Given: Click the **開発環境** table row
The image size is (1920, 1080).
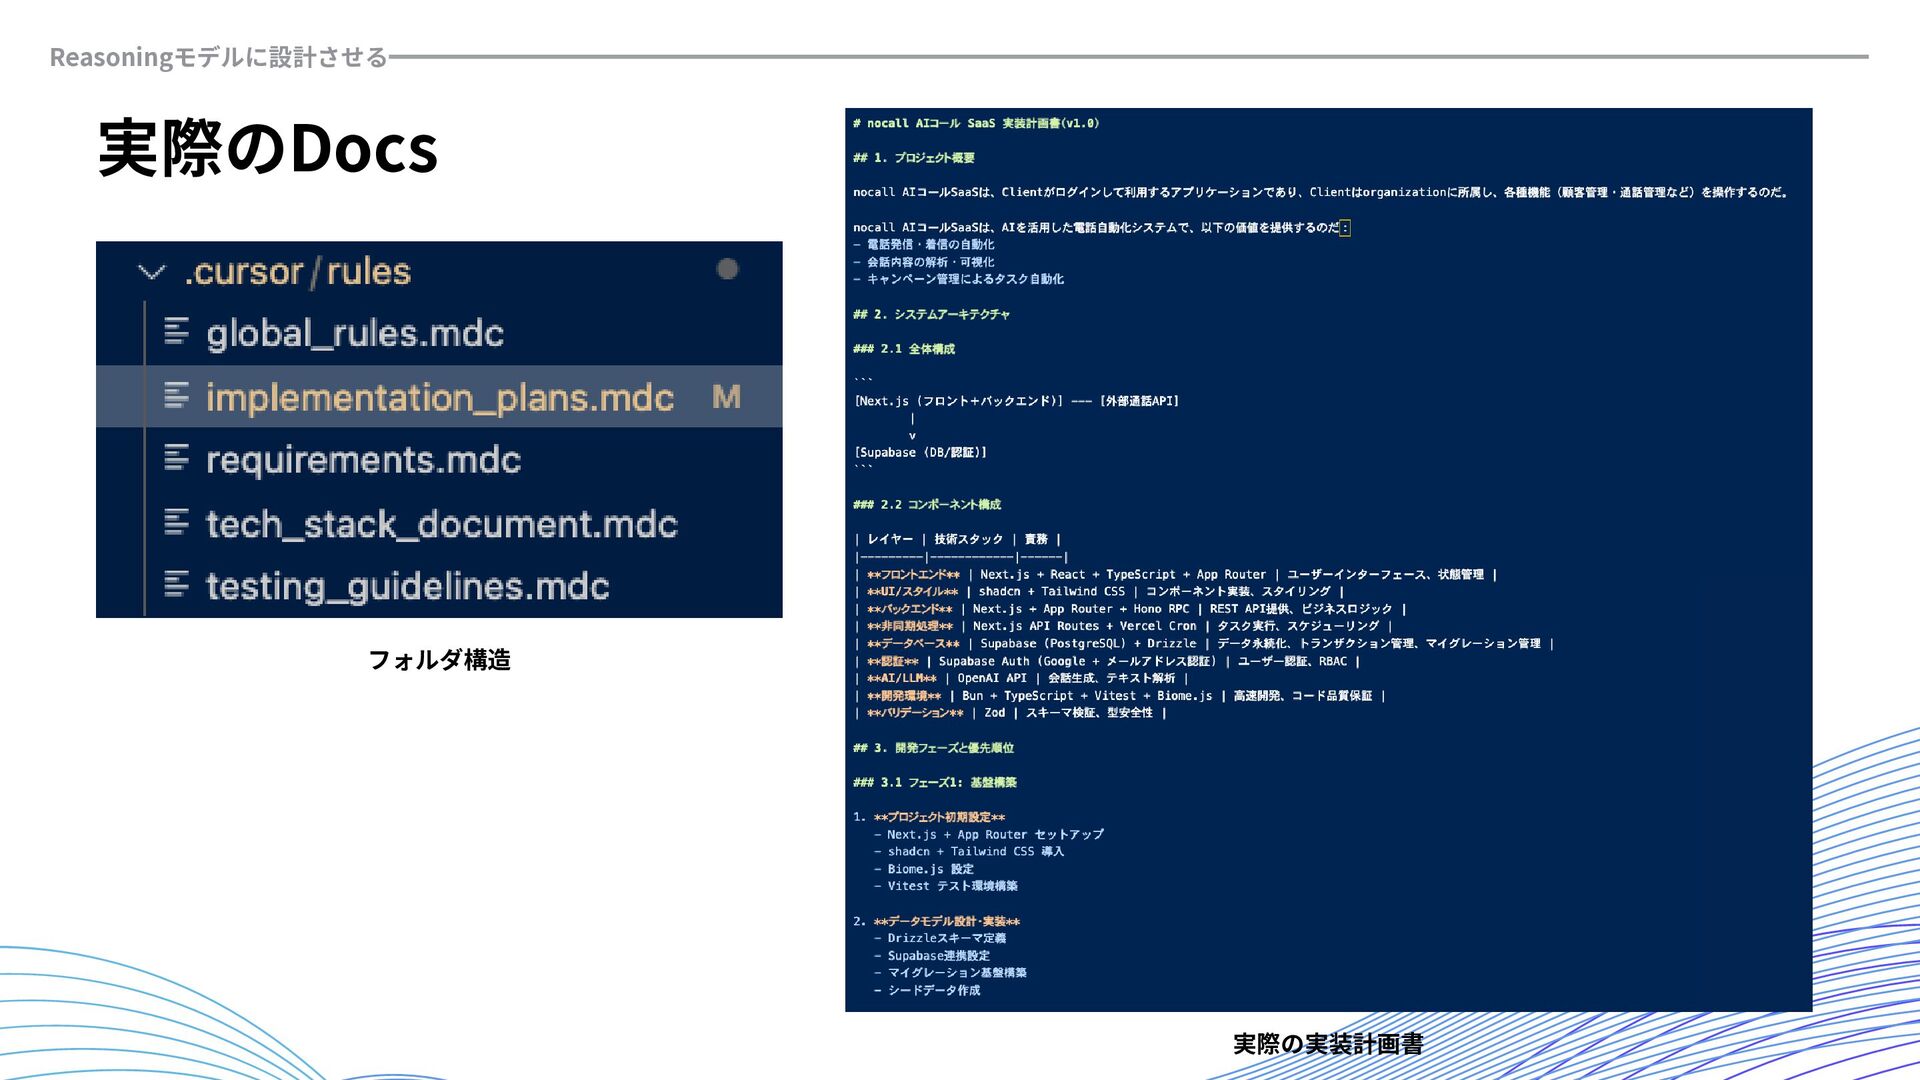Looking at the screenshot, I should (x=1120, y=696).
